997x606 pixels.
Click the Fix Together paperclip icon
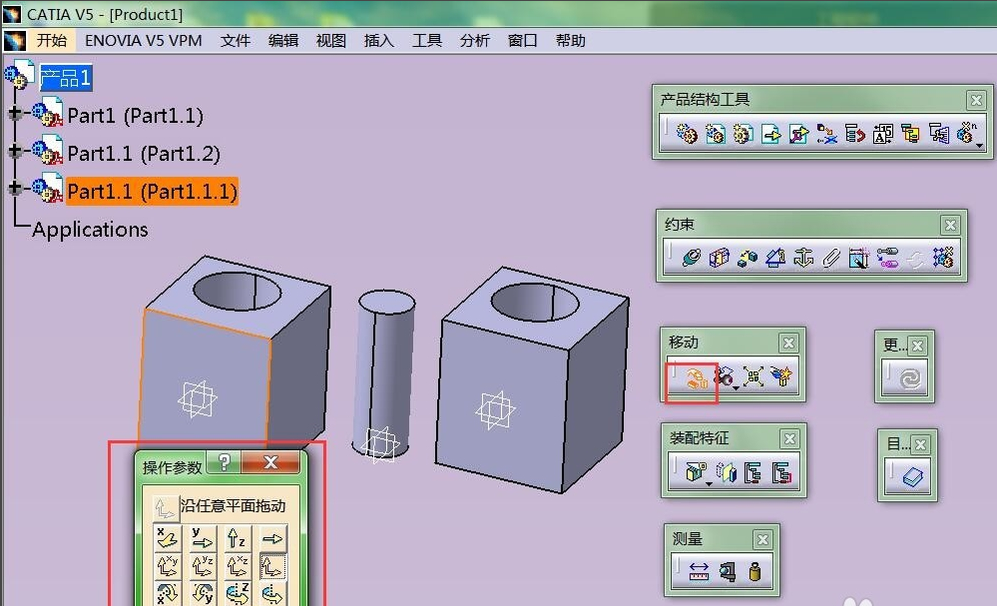point(831,257)
